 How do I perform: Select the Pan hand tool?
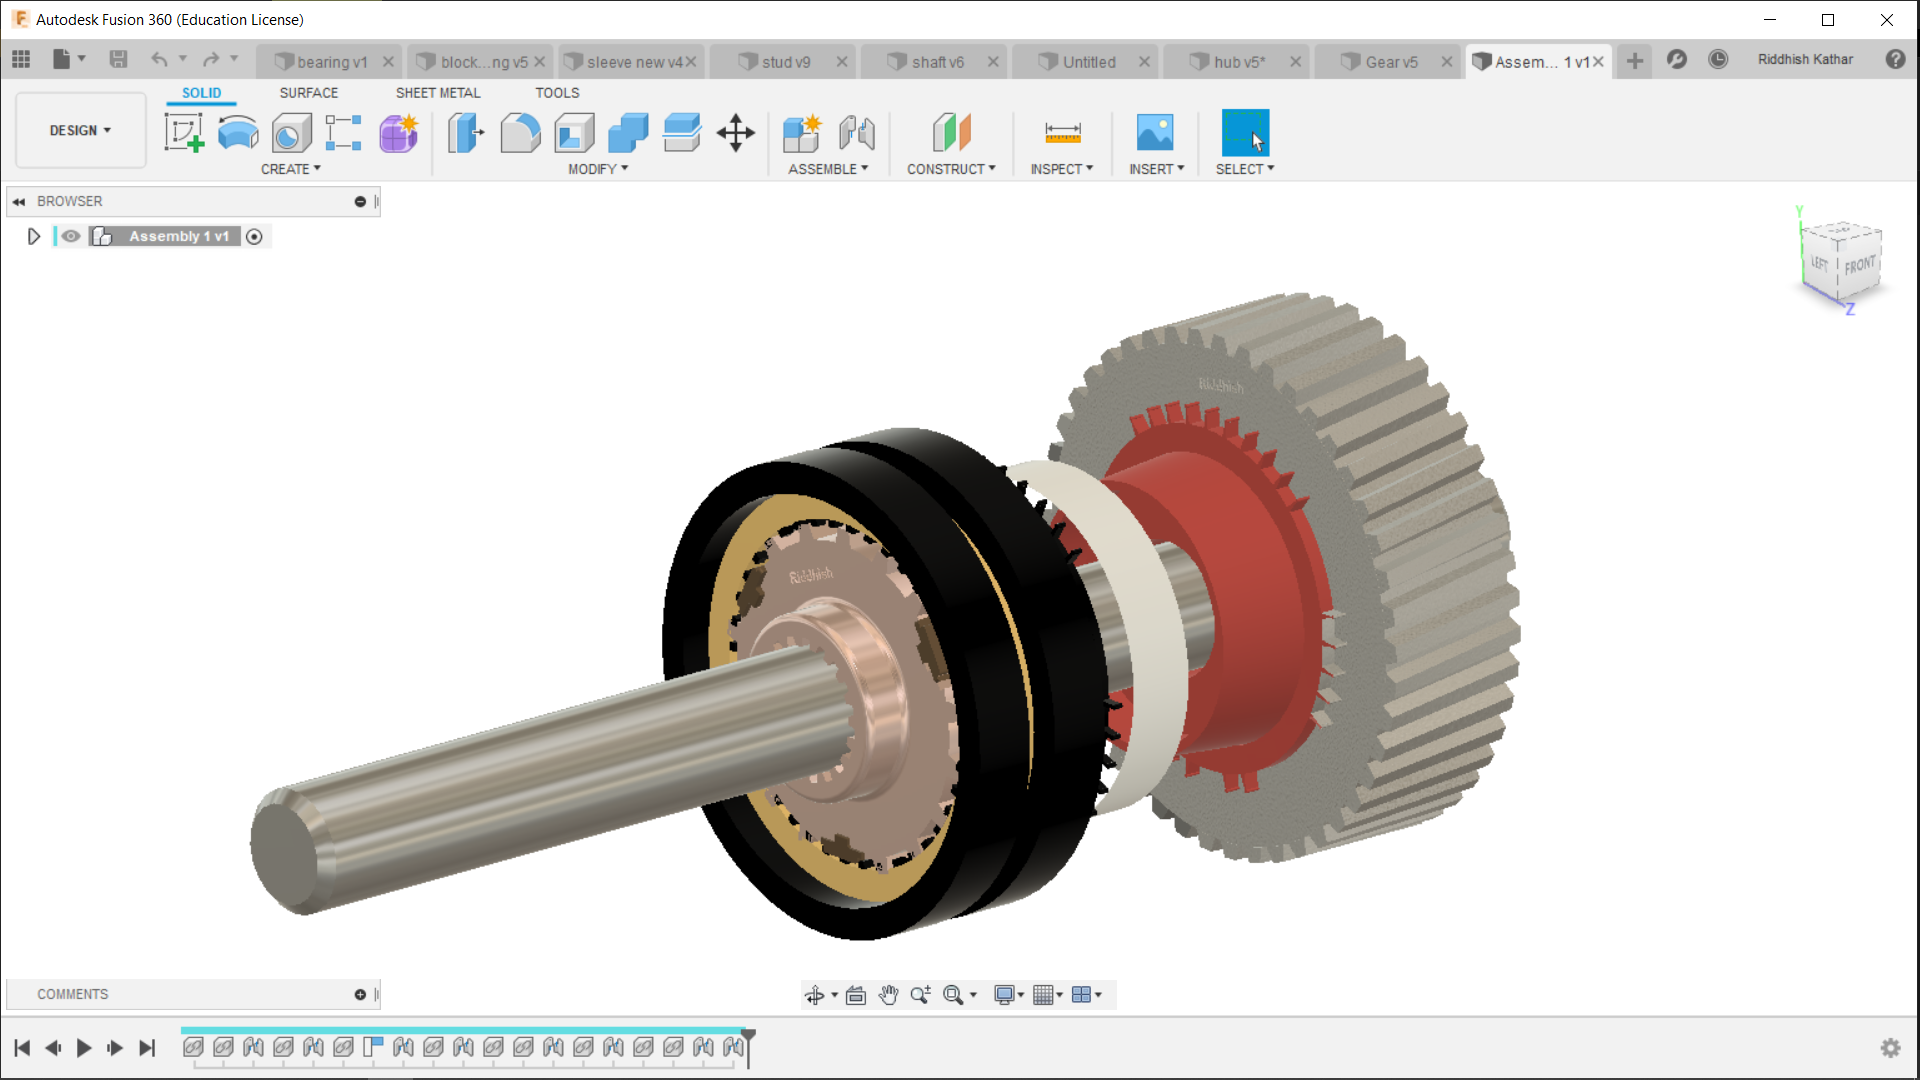[888, 994]
